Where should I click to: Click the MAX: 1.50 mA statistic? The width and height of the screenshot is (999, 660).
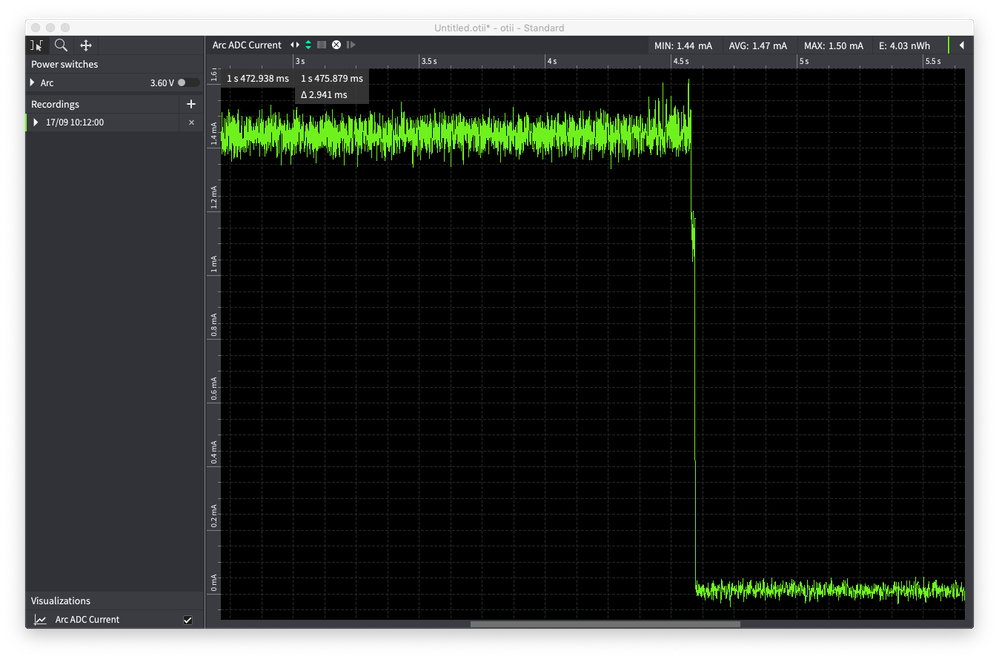833,46
